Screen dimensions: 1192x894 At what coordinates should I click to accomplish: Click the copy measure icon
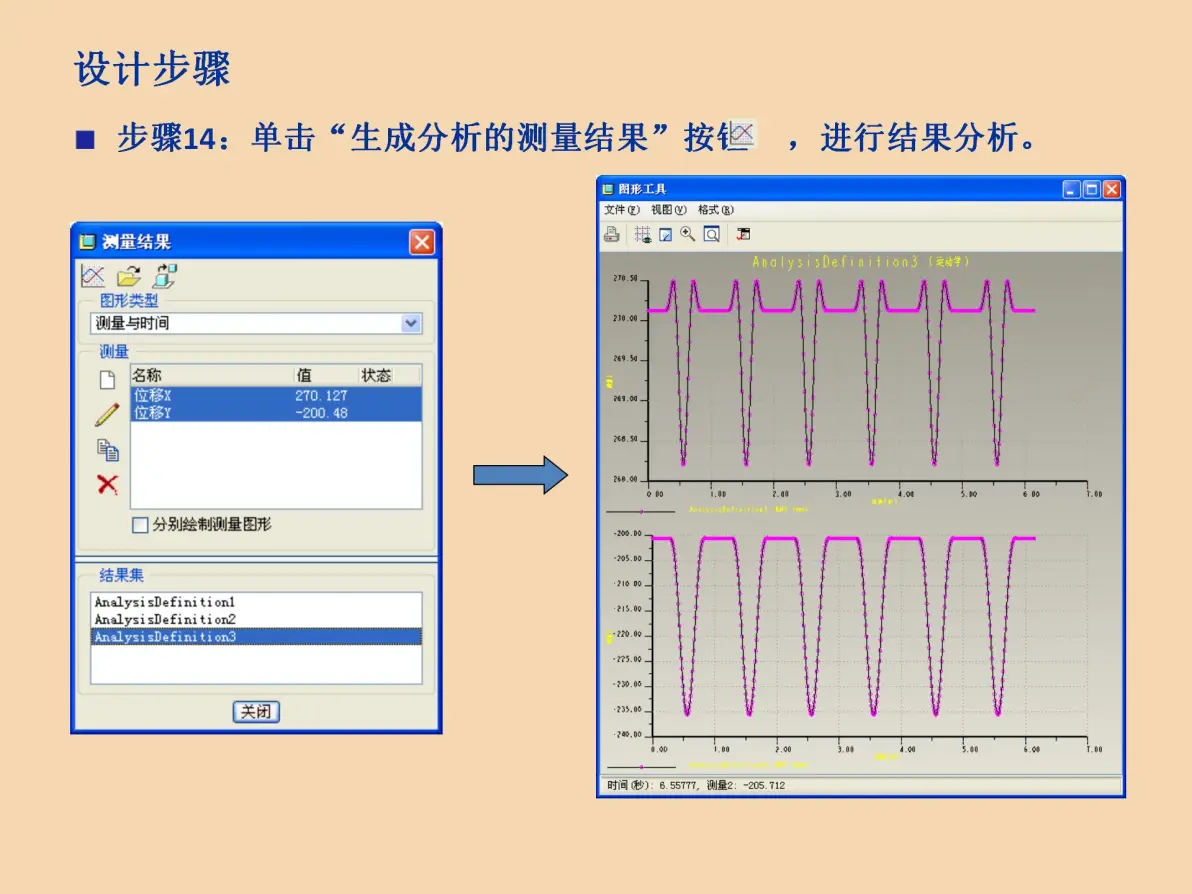tap(107, 450)
